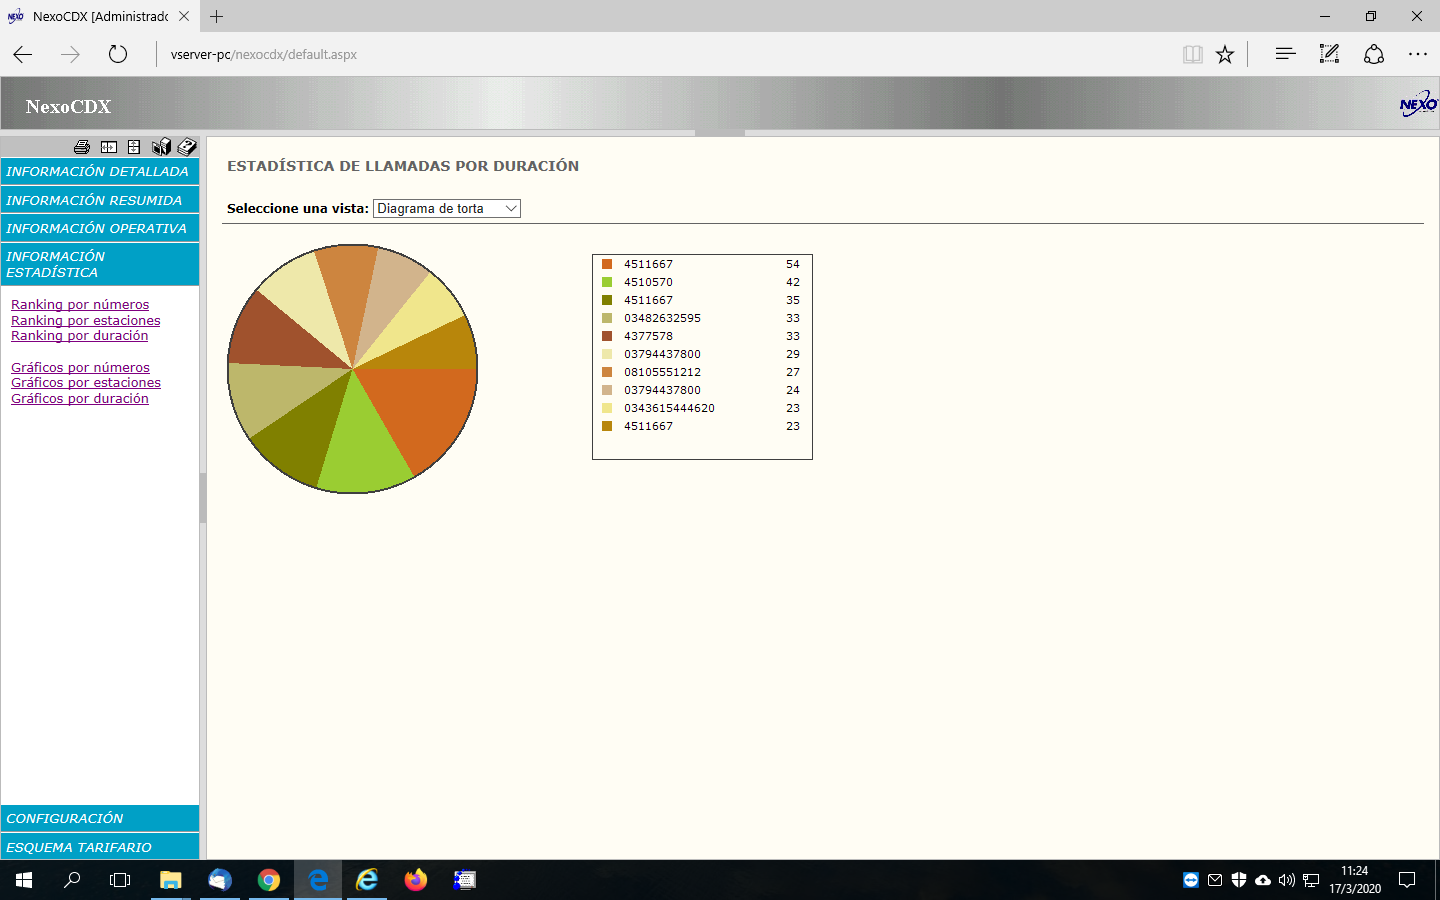Image resolution: width=1440 pixels, height=900 pixels.
Task: Click the sidebar splitter handle
Action: pyautogui.click(x=203, y=498)
